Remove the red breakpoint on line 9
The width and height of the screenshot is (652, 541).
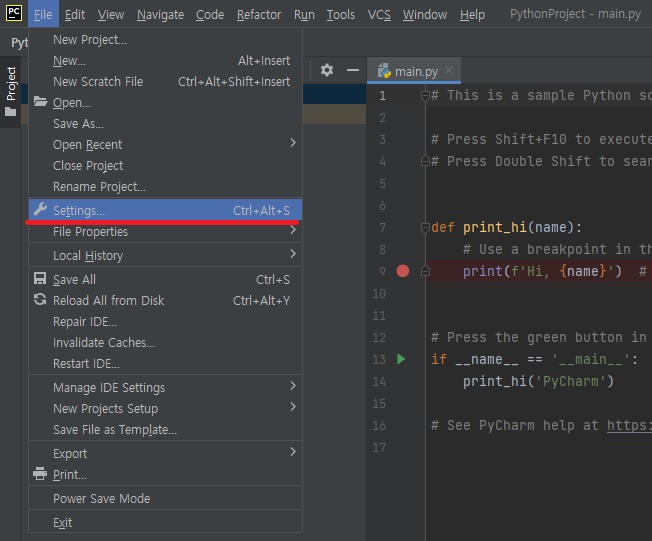(403, 271)
